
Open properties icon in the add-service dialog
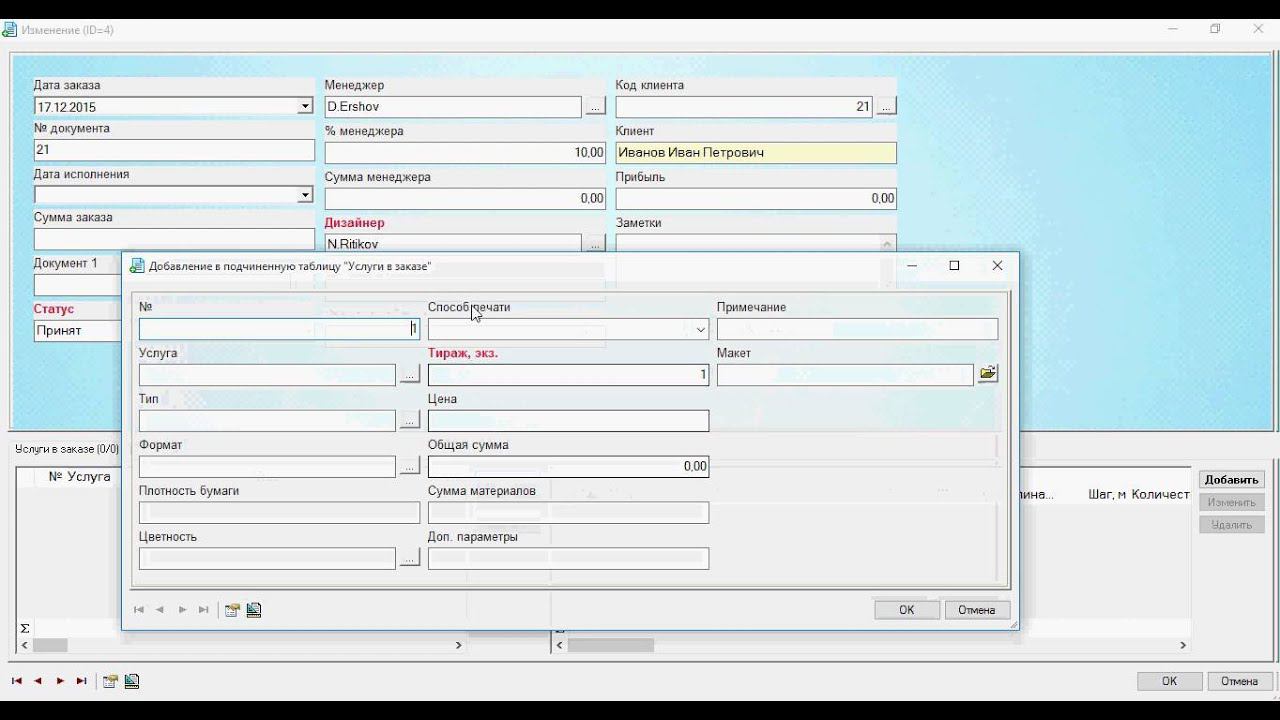232,610
